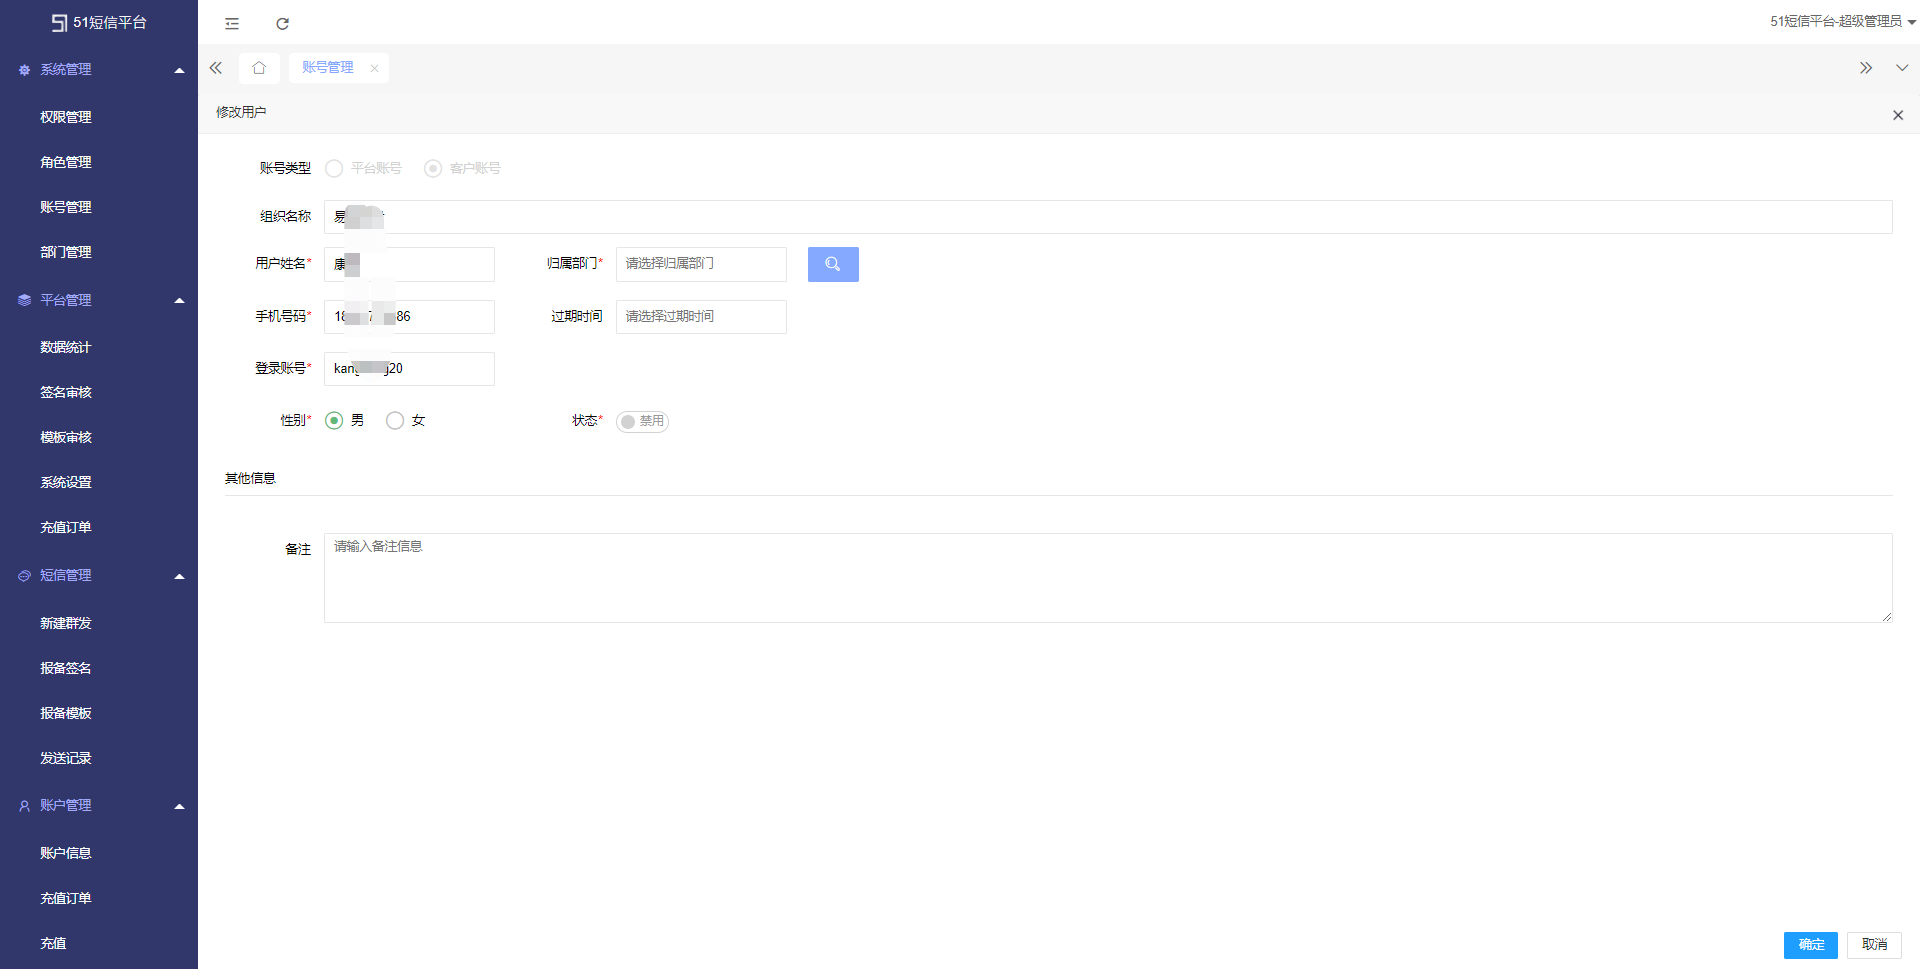Click the department search button
Screen dimensions: 1920x969
(833, 264)
